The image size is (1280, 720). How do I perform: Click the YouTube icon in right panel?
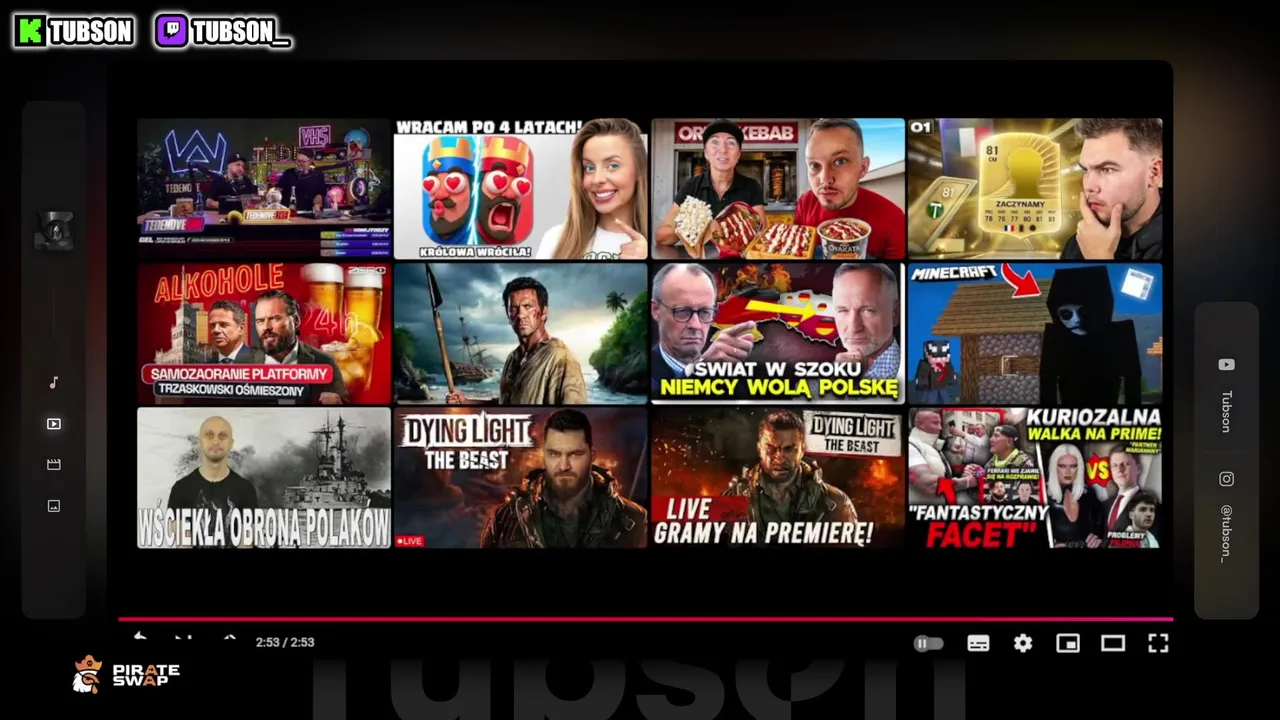[x=1226, y=365]
